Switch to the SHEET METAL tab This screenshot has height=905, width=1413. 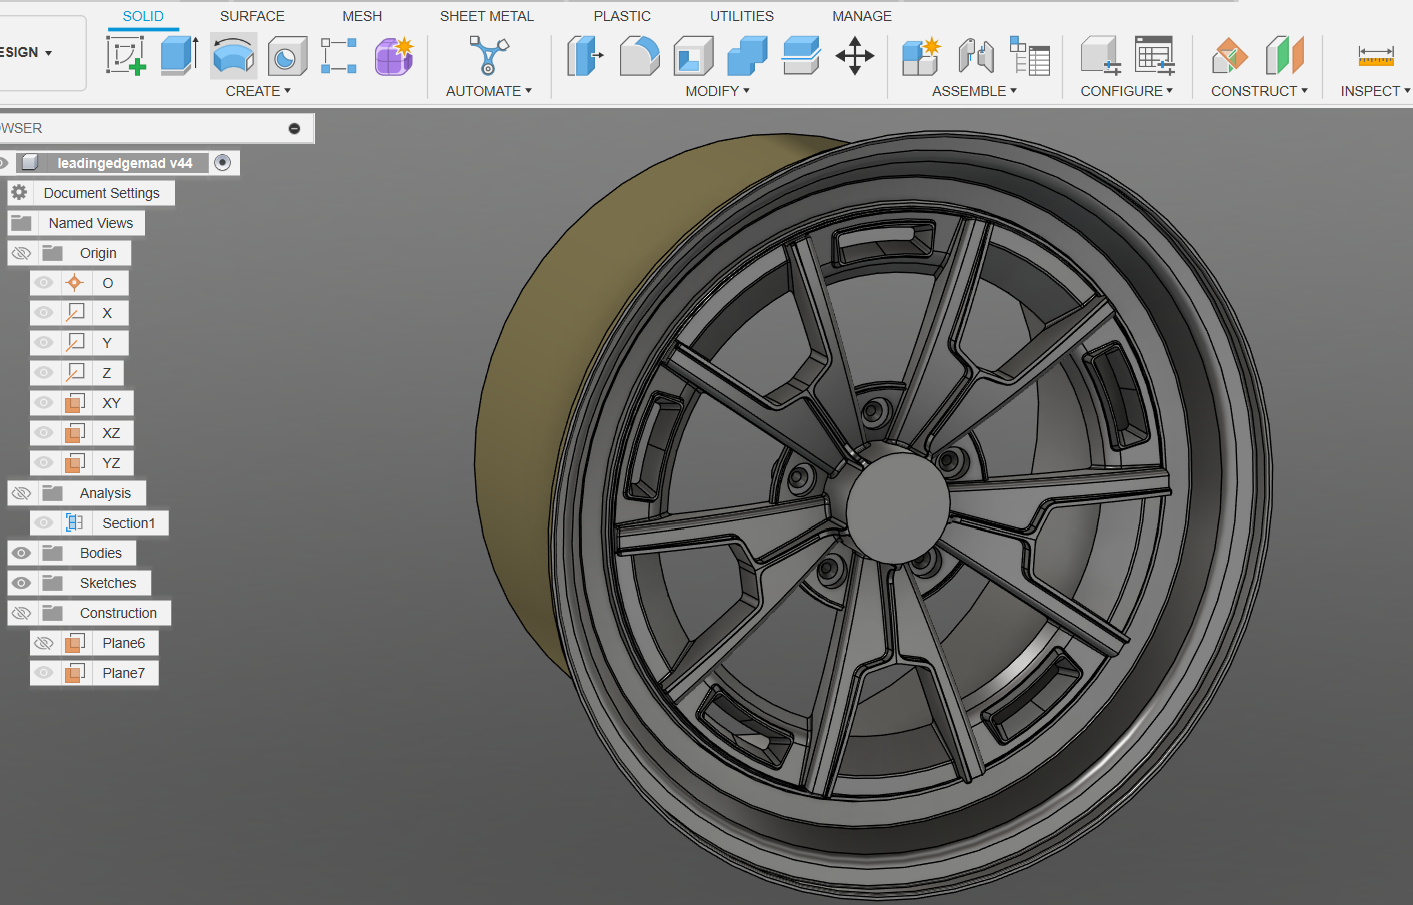pyautogui.click(x=486, y=16)
